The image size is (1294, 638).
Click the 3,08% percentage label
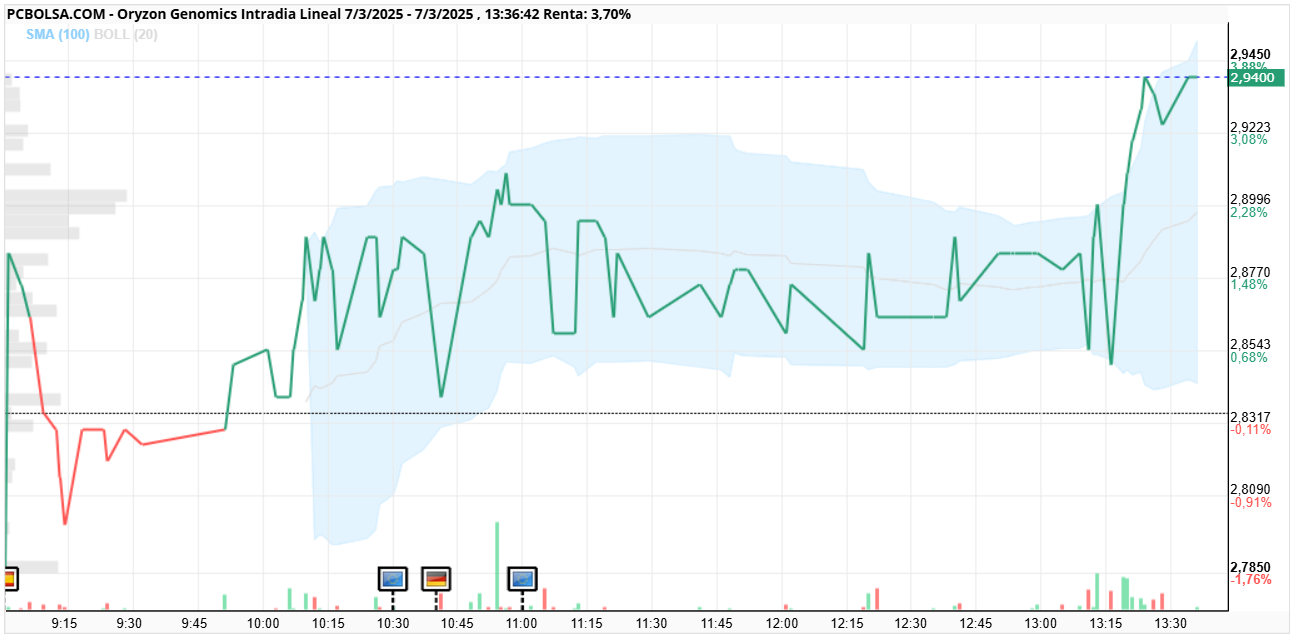tap(1249, 140)
